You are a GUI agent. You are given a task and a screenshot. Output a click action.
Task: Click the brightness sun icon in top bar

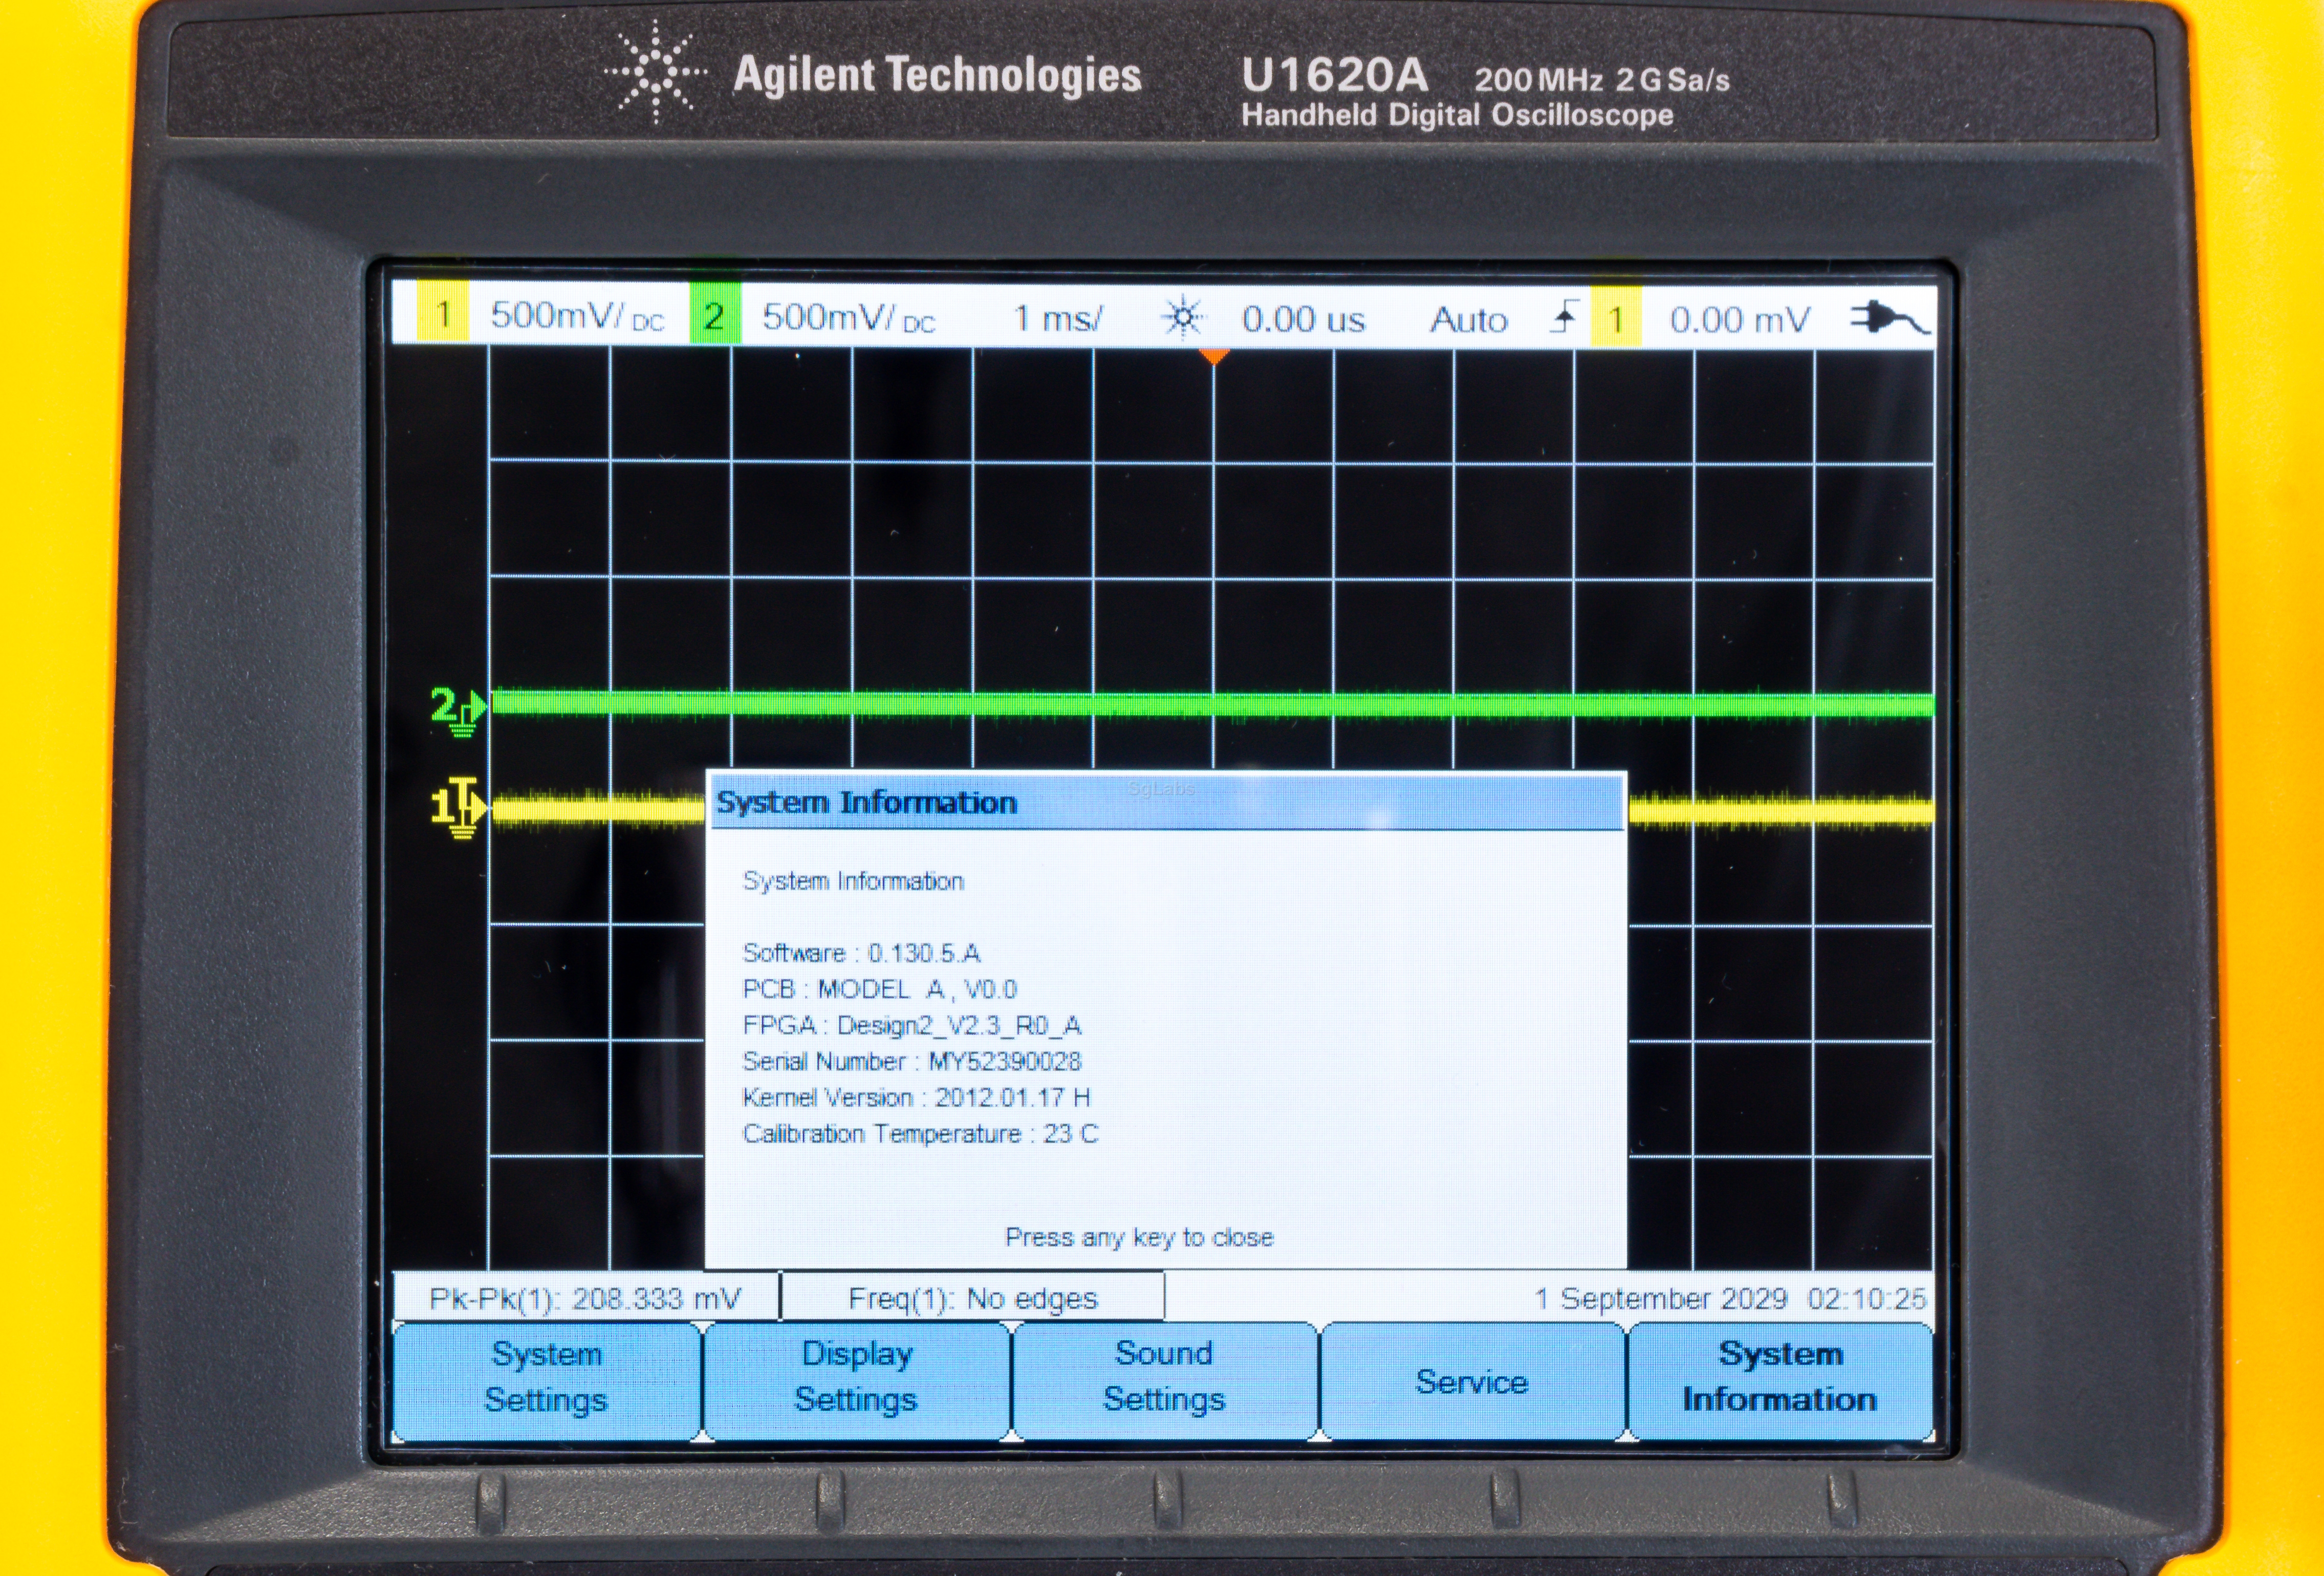click(1184, 317)
